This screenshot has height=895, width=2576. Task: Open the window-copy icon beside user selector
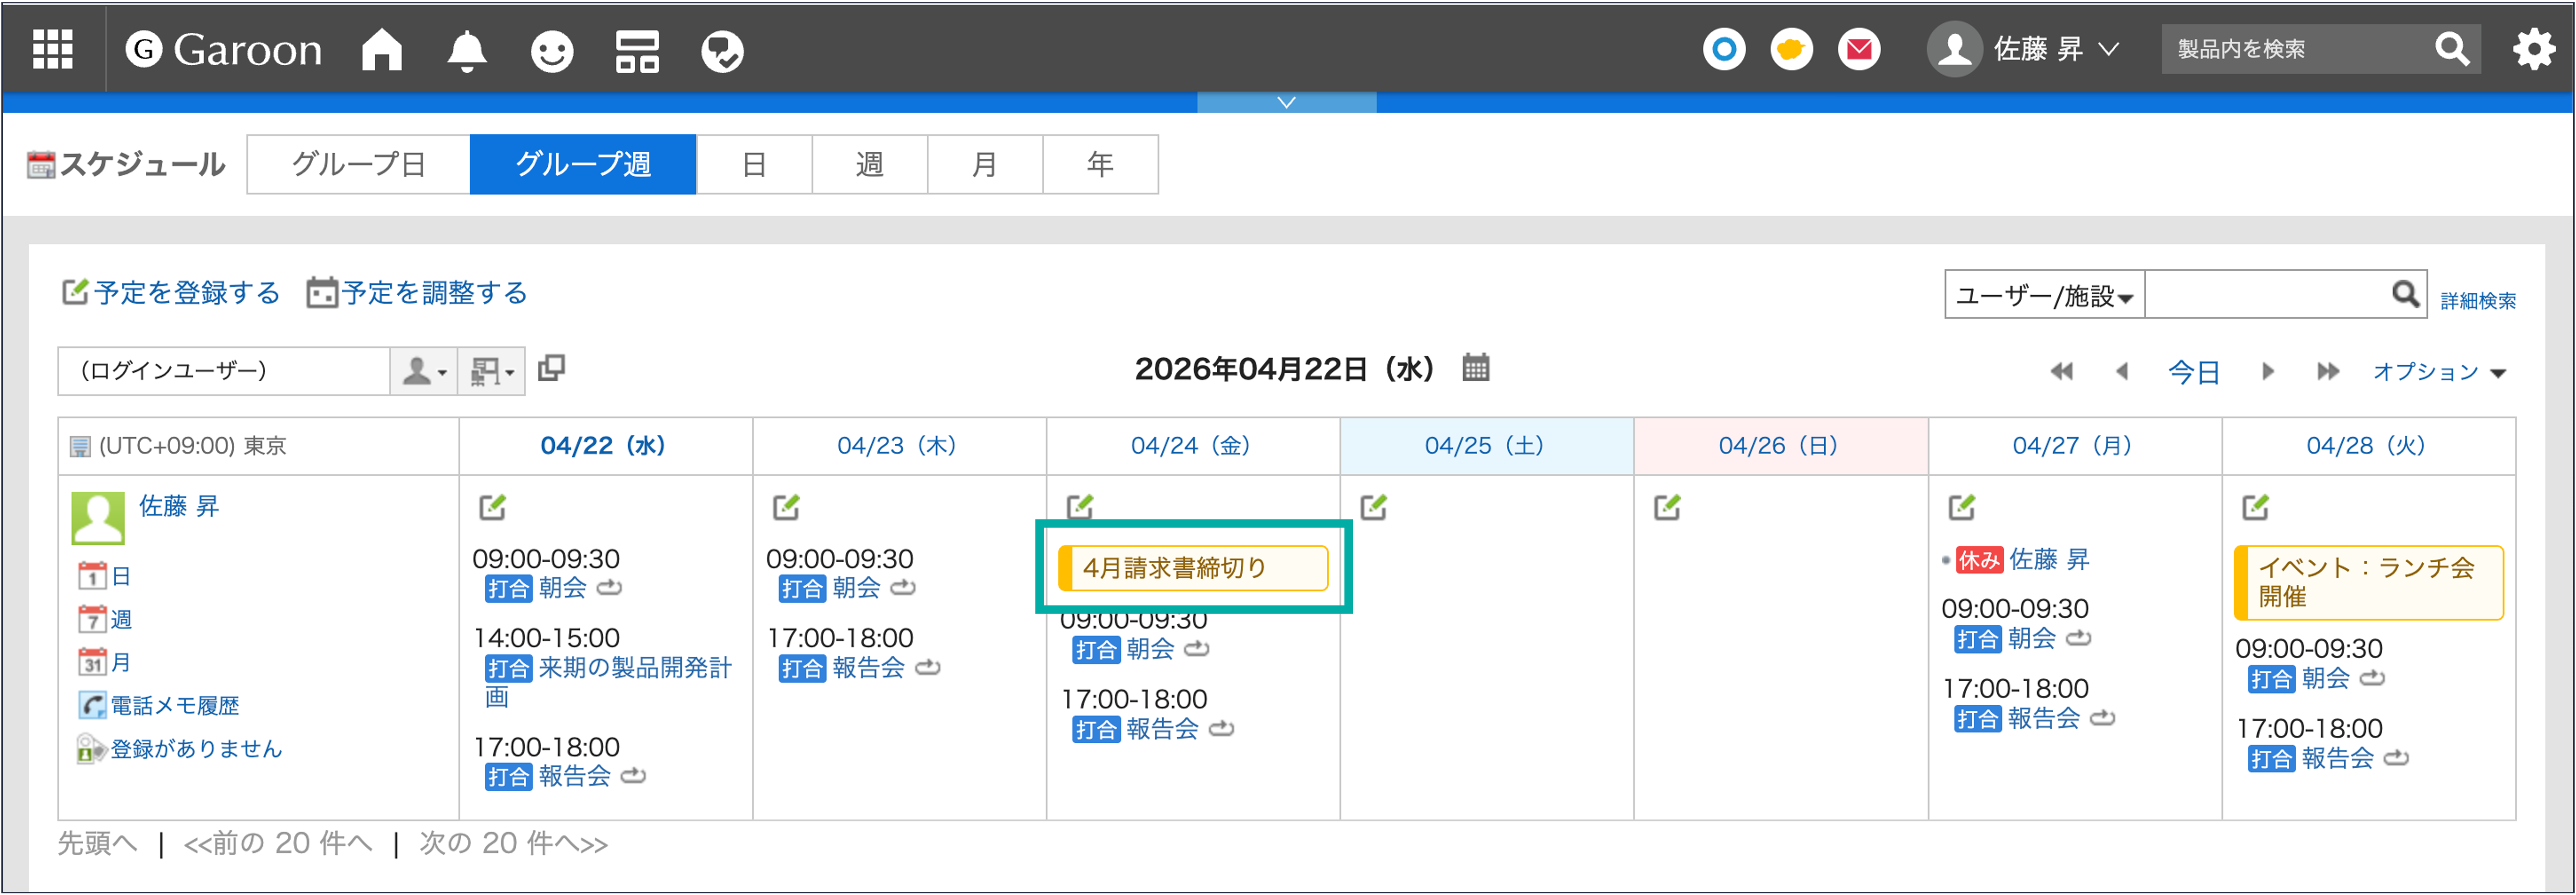pyautogui.click(x=551, y=369)
